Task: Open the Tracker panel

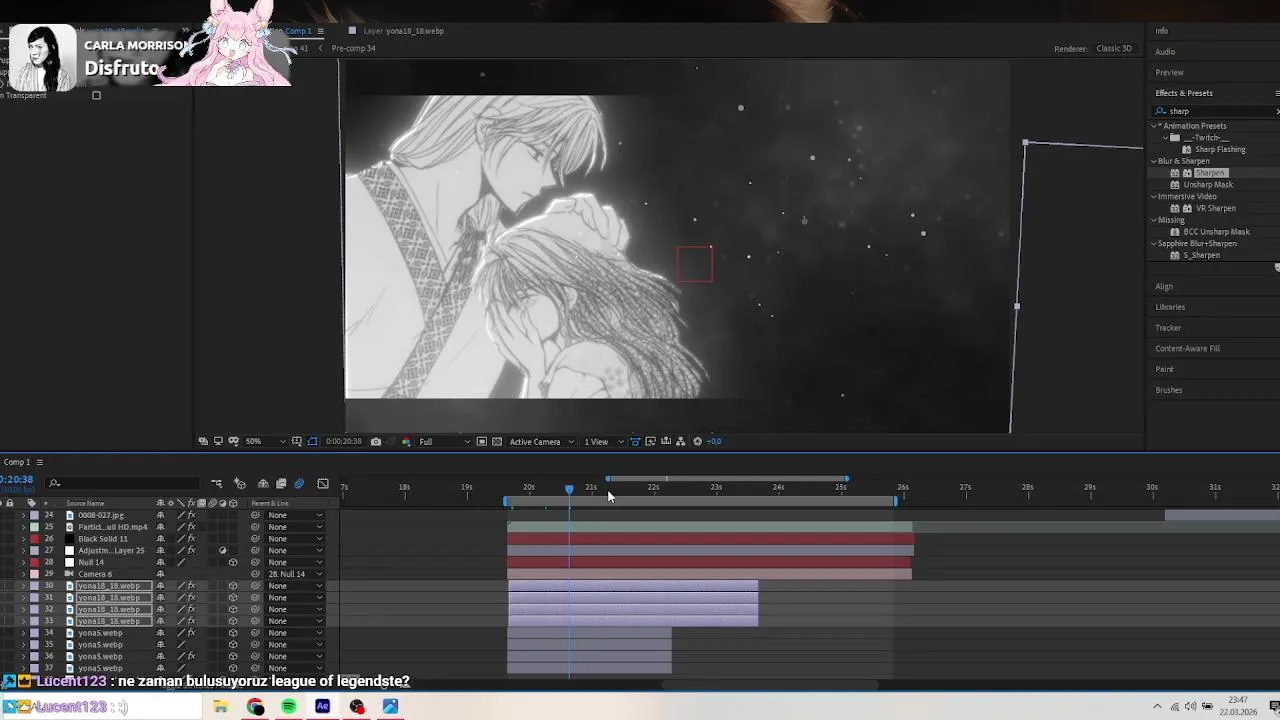Action: point(1168,328)
